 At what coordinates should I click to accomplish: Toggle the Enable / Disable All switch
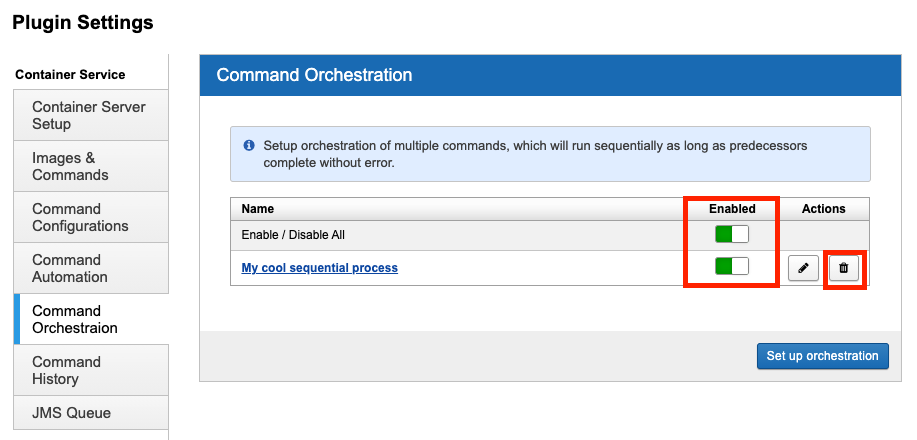(x=731, y=234)
